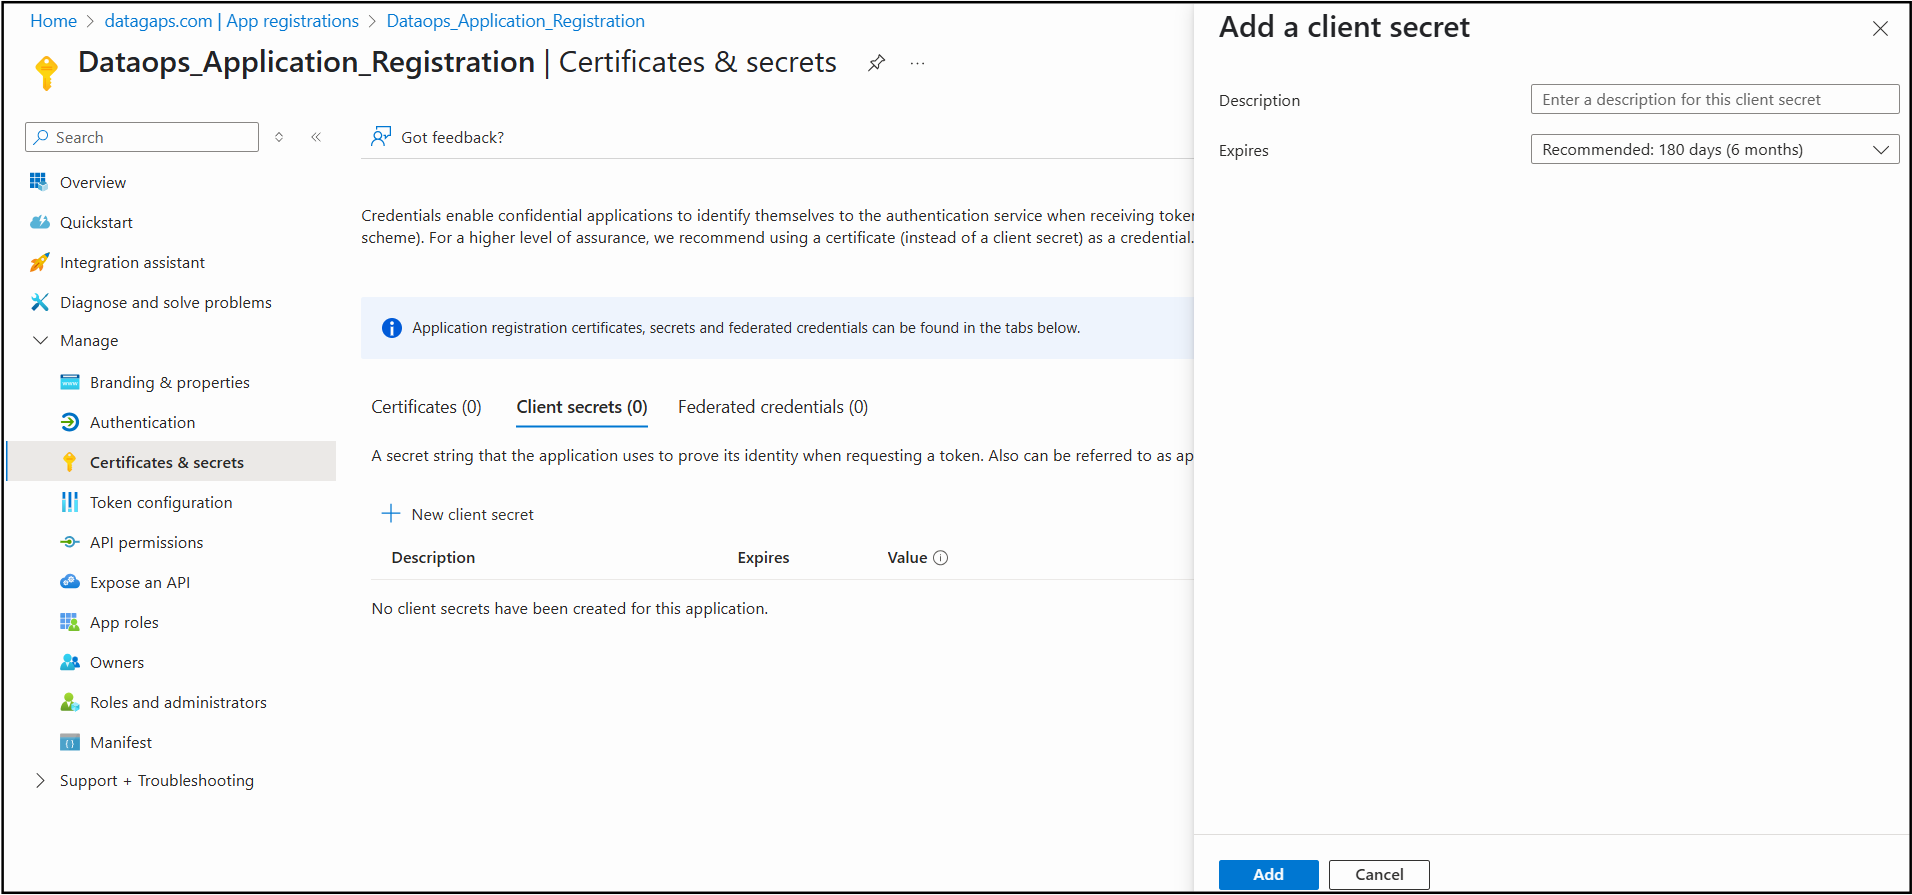Open the Token configuration sidebar item
The width and height of the screenshot is (1912, 895).
coord(160,502)
